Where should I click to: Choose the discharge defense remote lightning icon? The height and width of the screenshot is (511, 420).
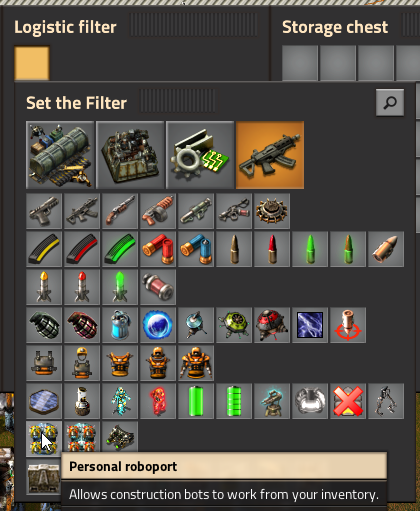310,325
